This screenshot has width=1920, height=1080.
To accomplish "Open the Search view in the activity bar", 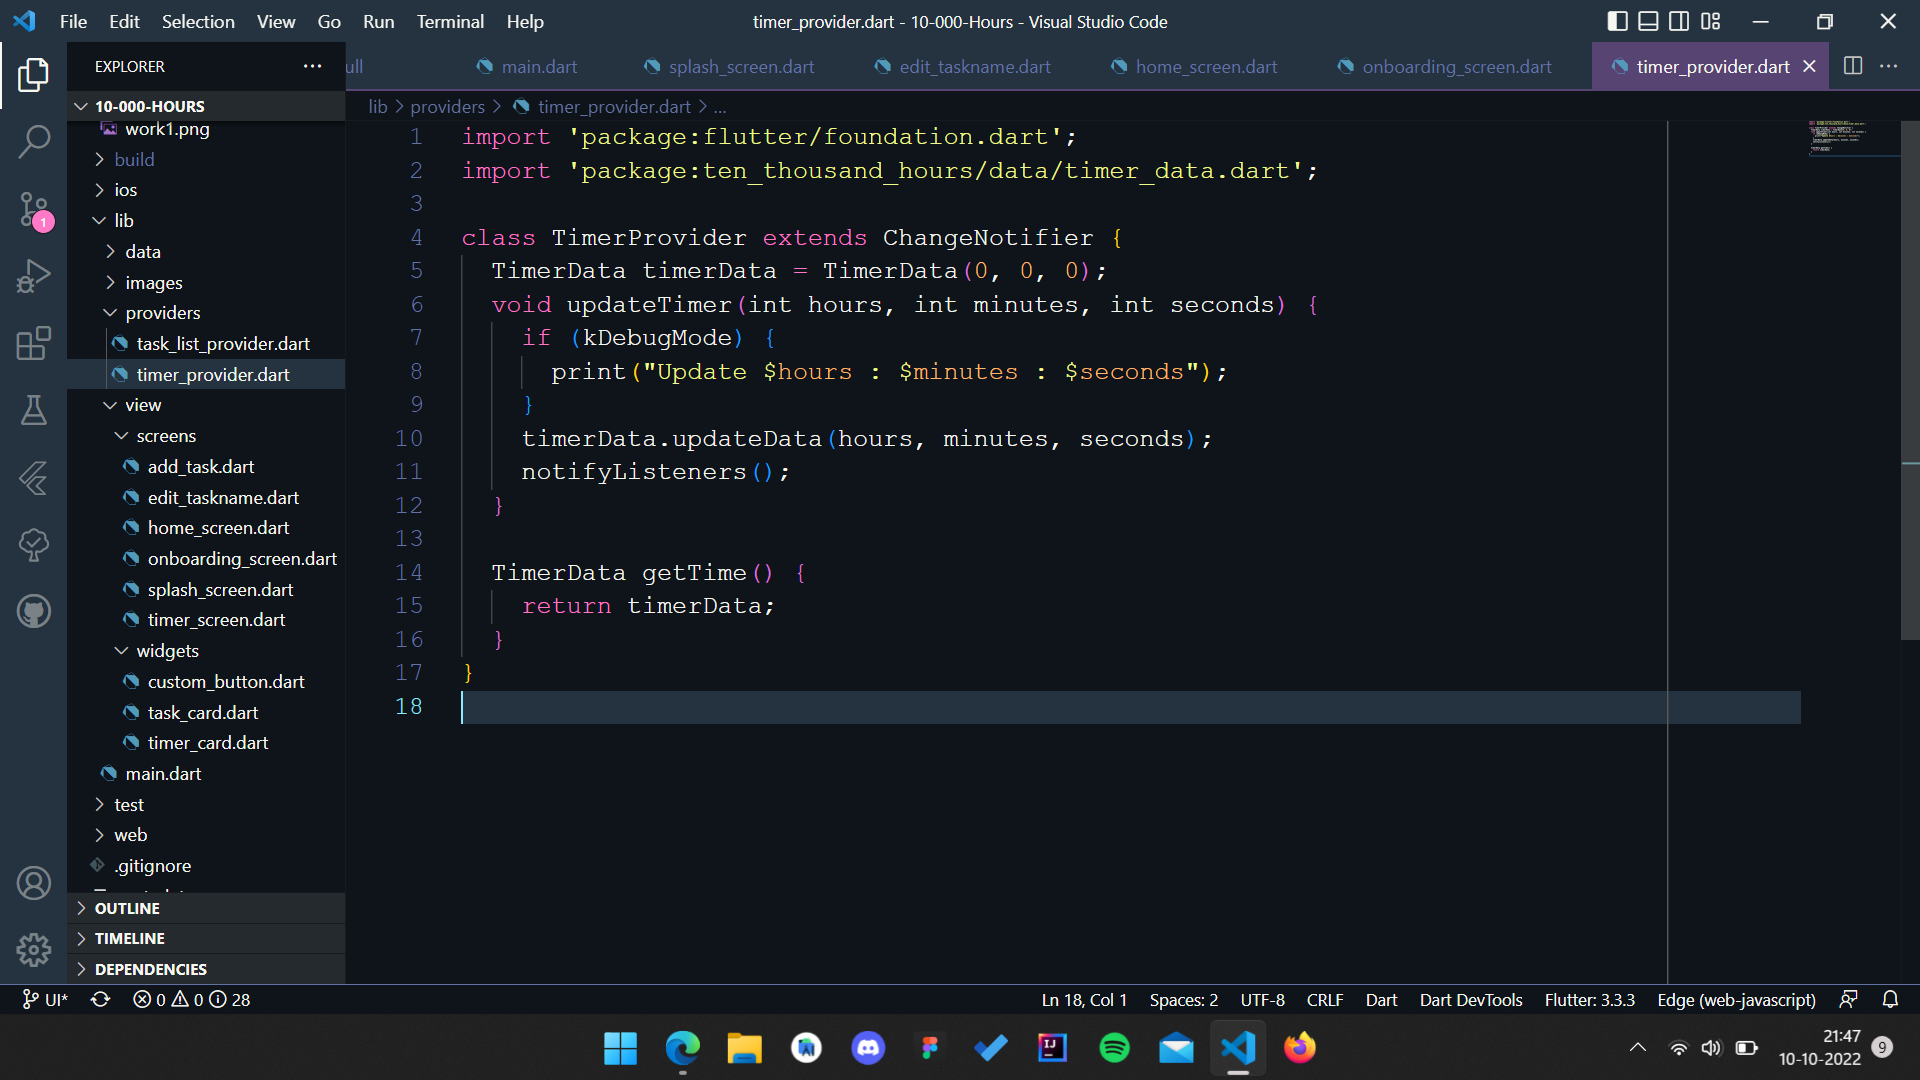I will [x=34, y=142].
